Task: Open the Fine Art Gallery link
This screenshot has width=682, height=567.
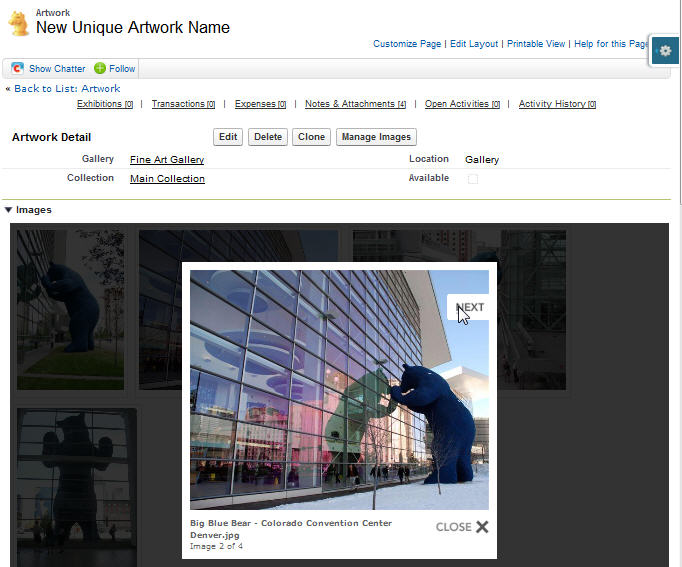Action: [x=167, y=160]
